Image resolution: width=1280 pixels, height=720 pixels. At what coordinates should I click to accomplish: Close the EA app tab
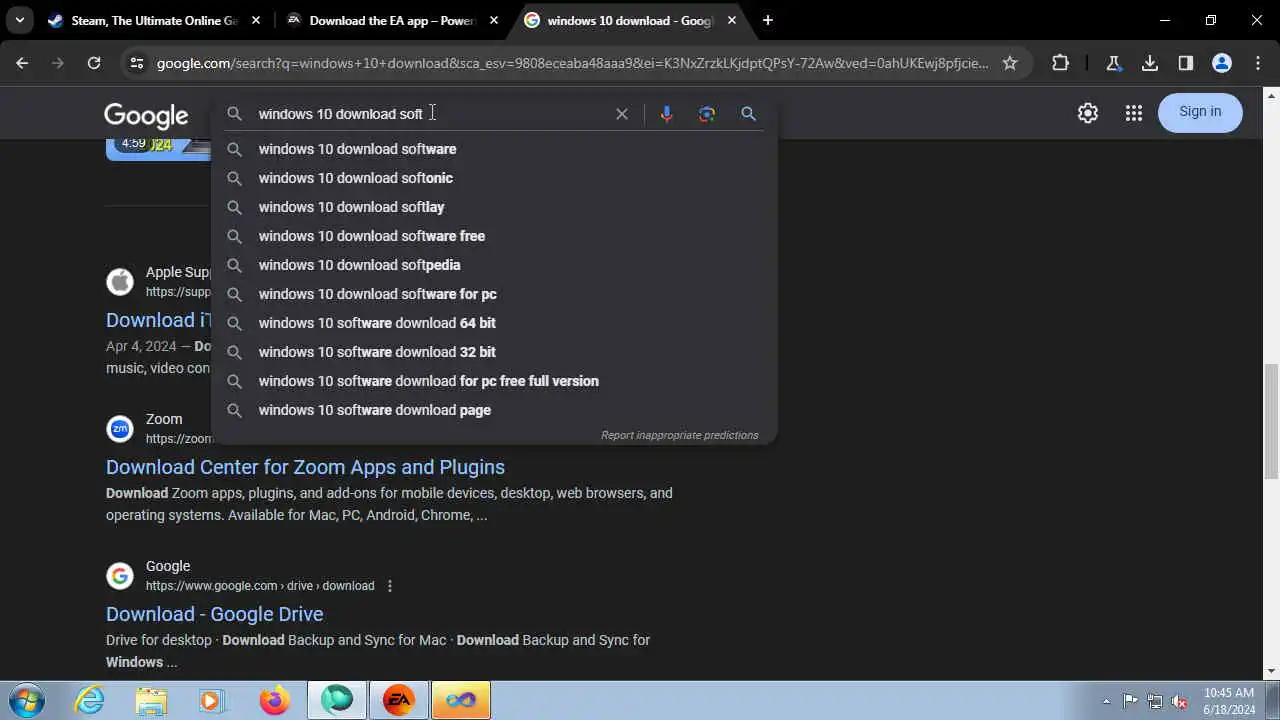(494, 20)
